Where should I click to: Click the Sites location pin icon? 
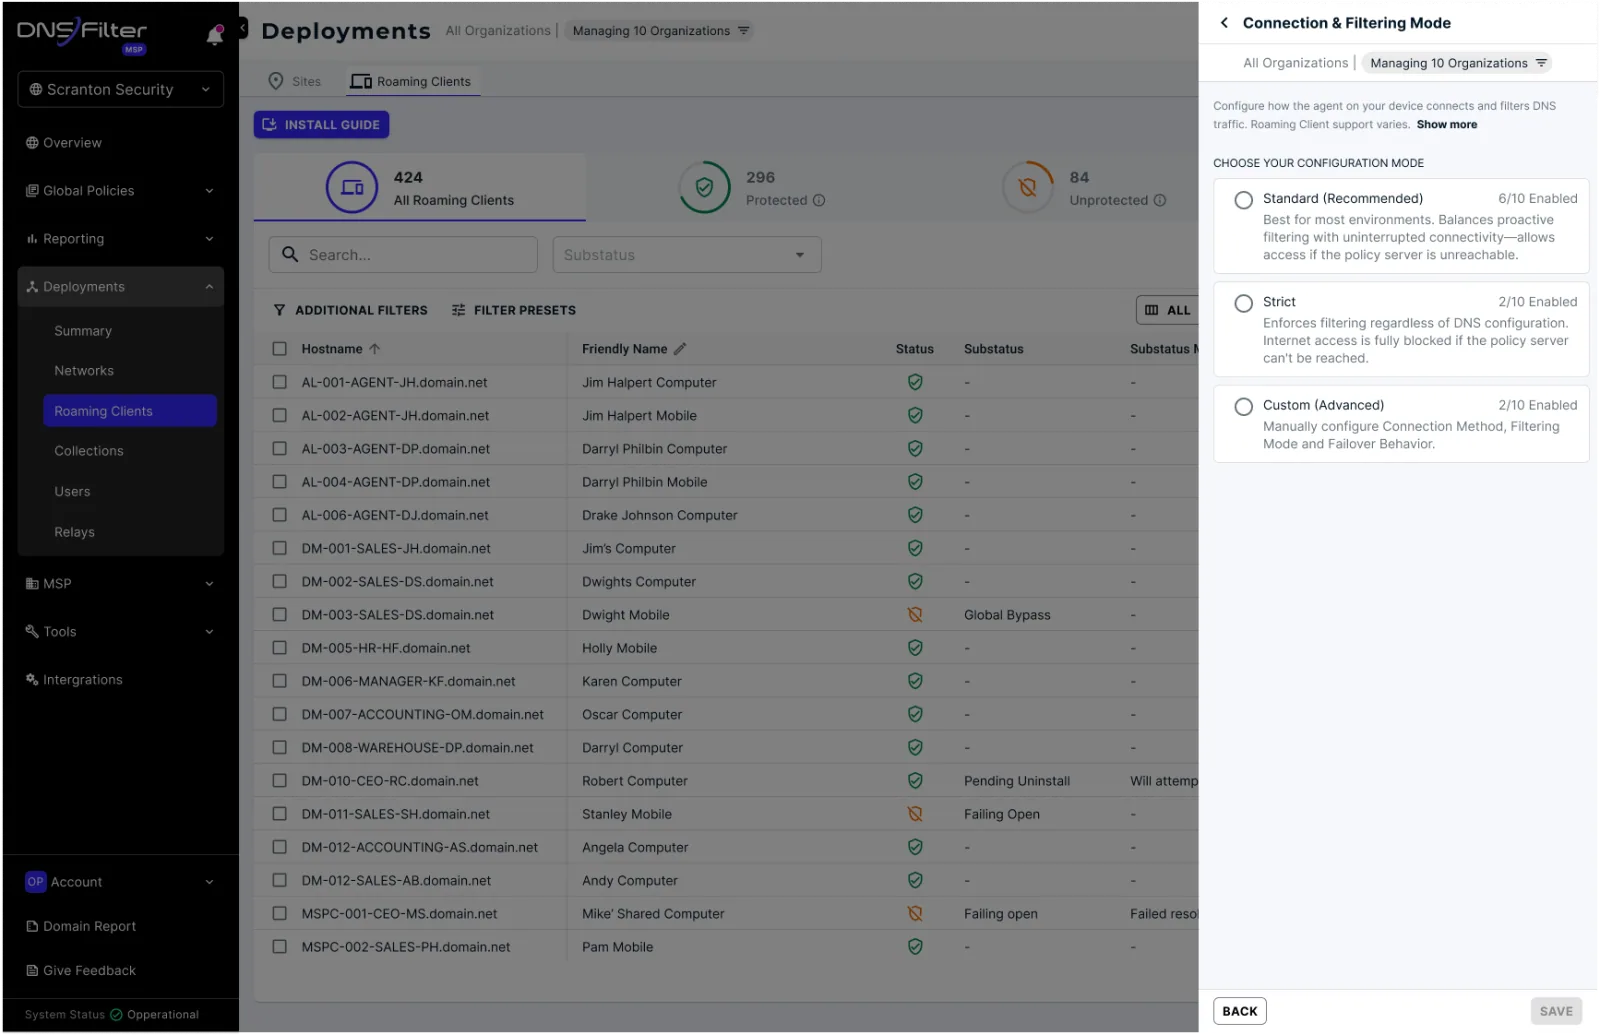(x=276, y=81)
